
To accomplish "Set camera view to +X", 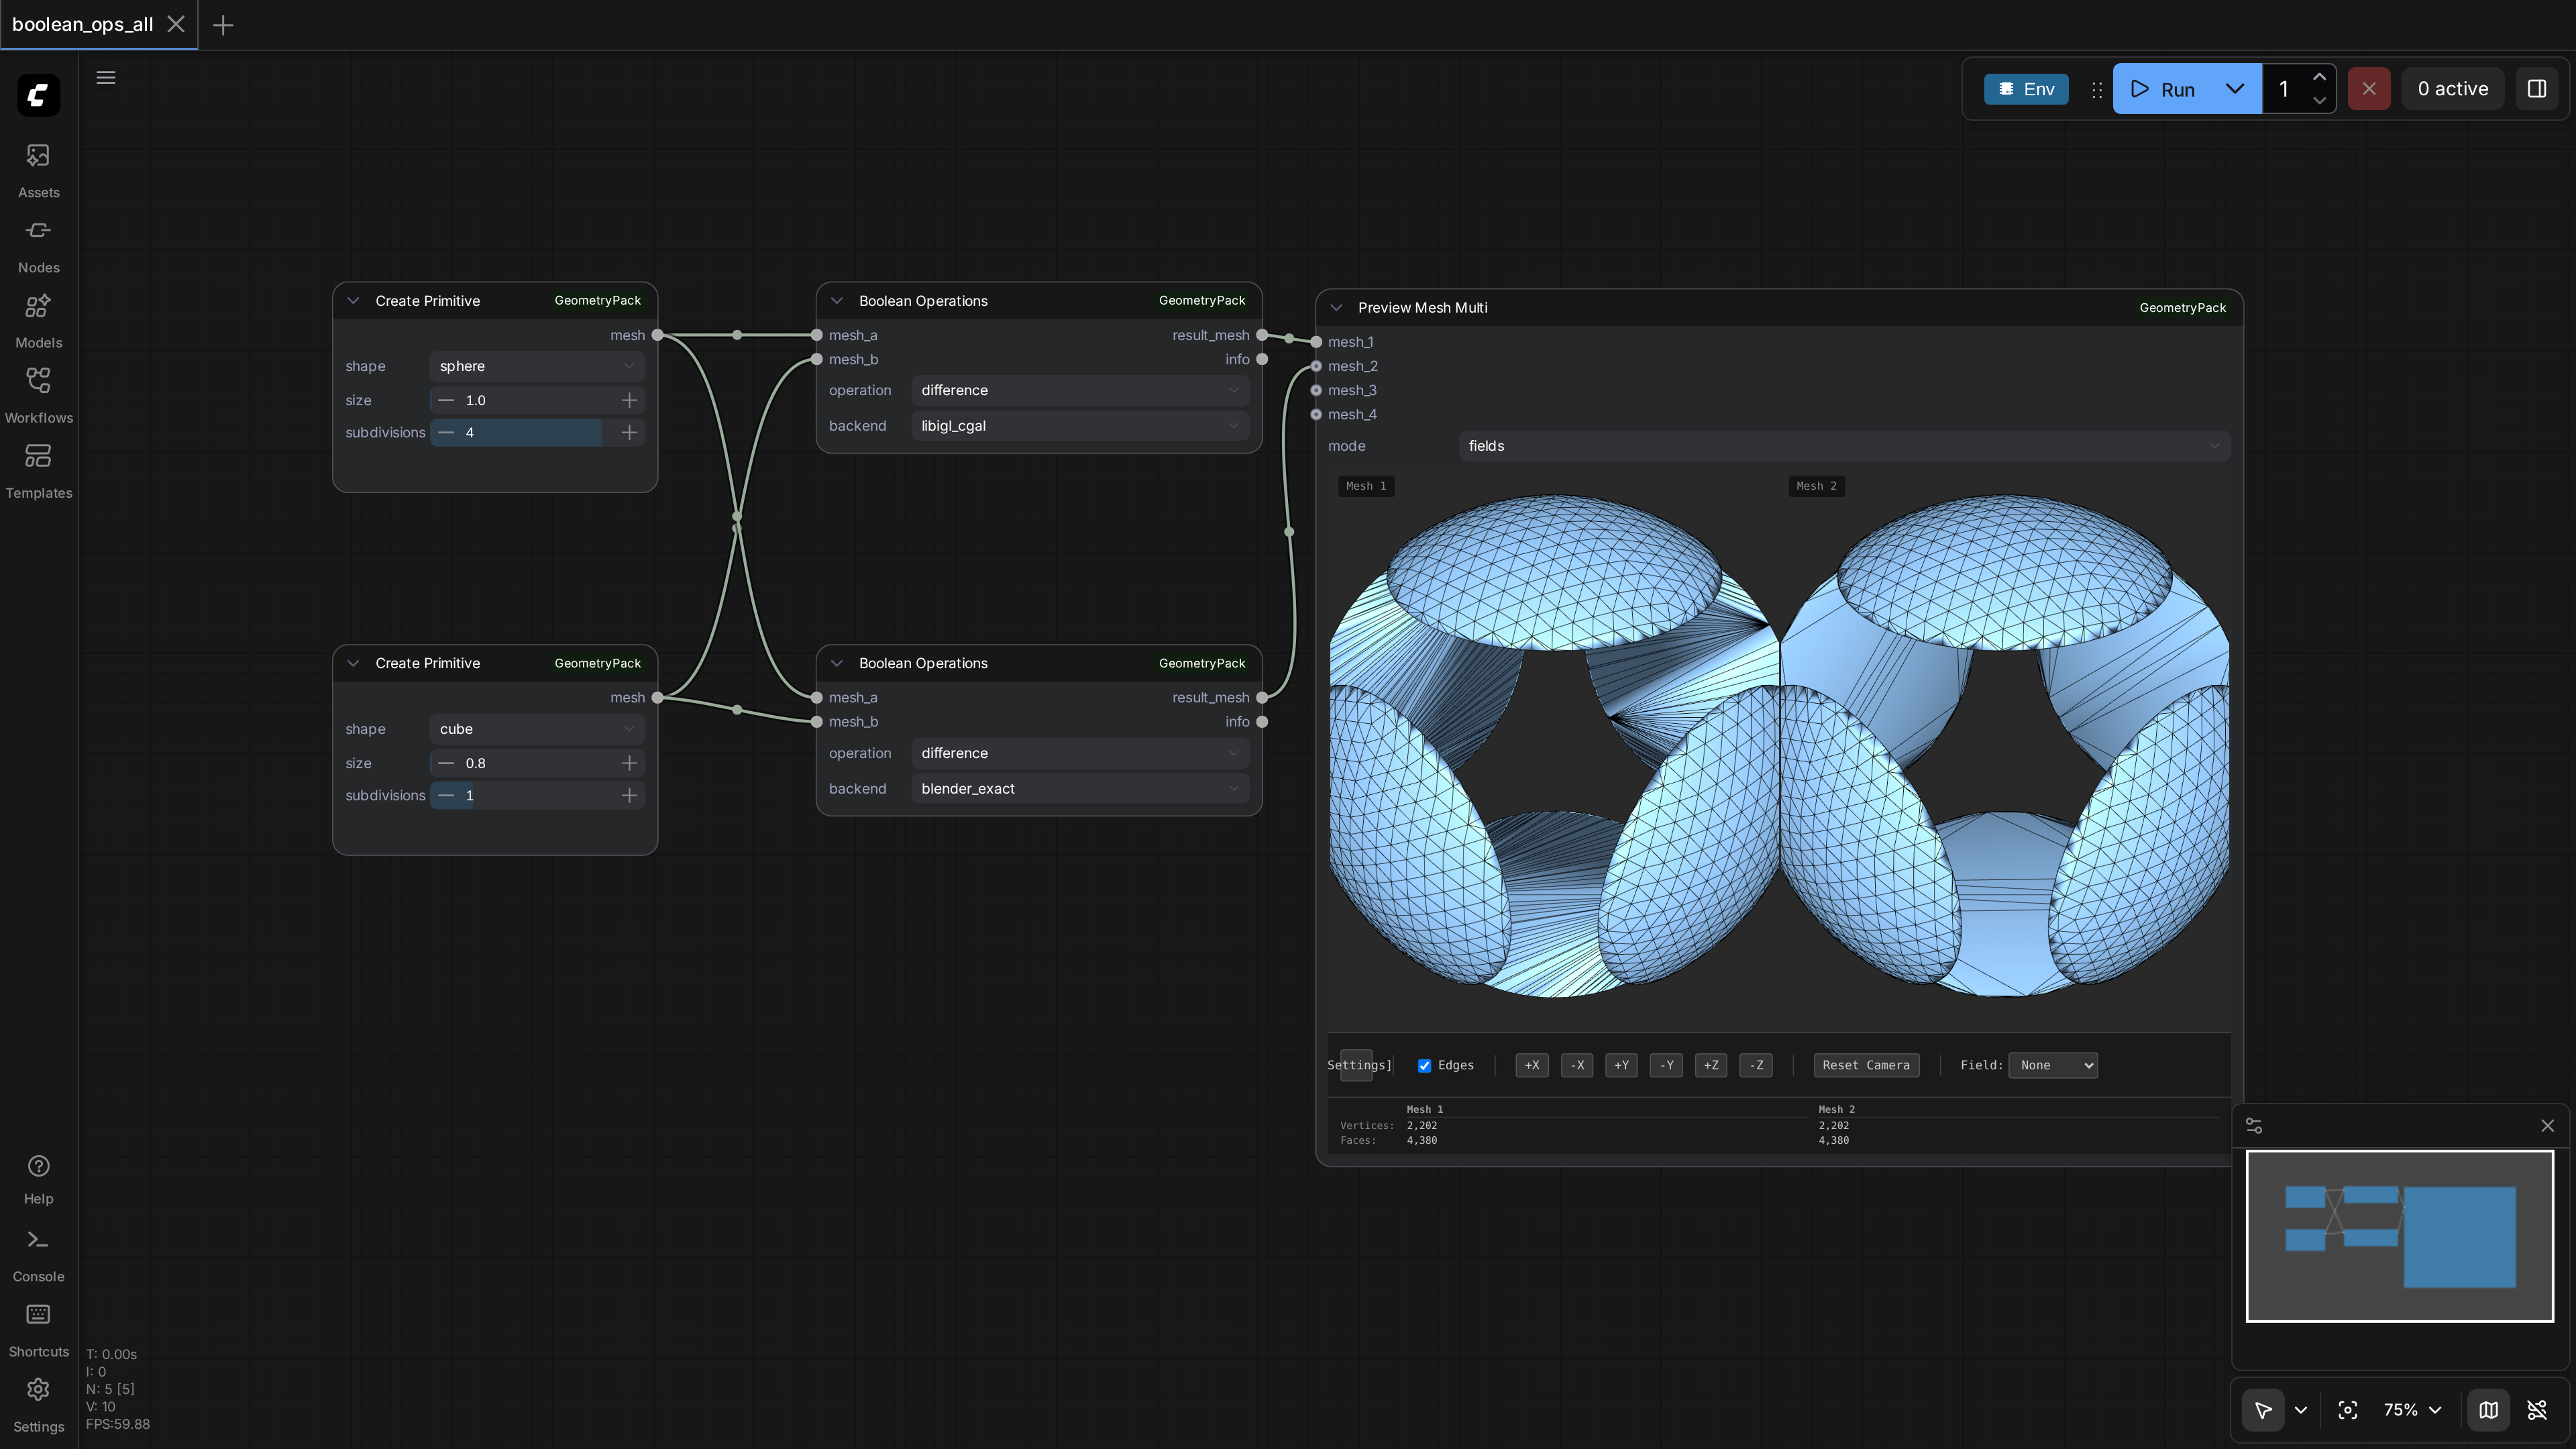I will 1532,1066.
